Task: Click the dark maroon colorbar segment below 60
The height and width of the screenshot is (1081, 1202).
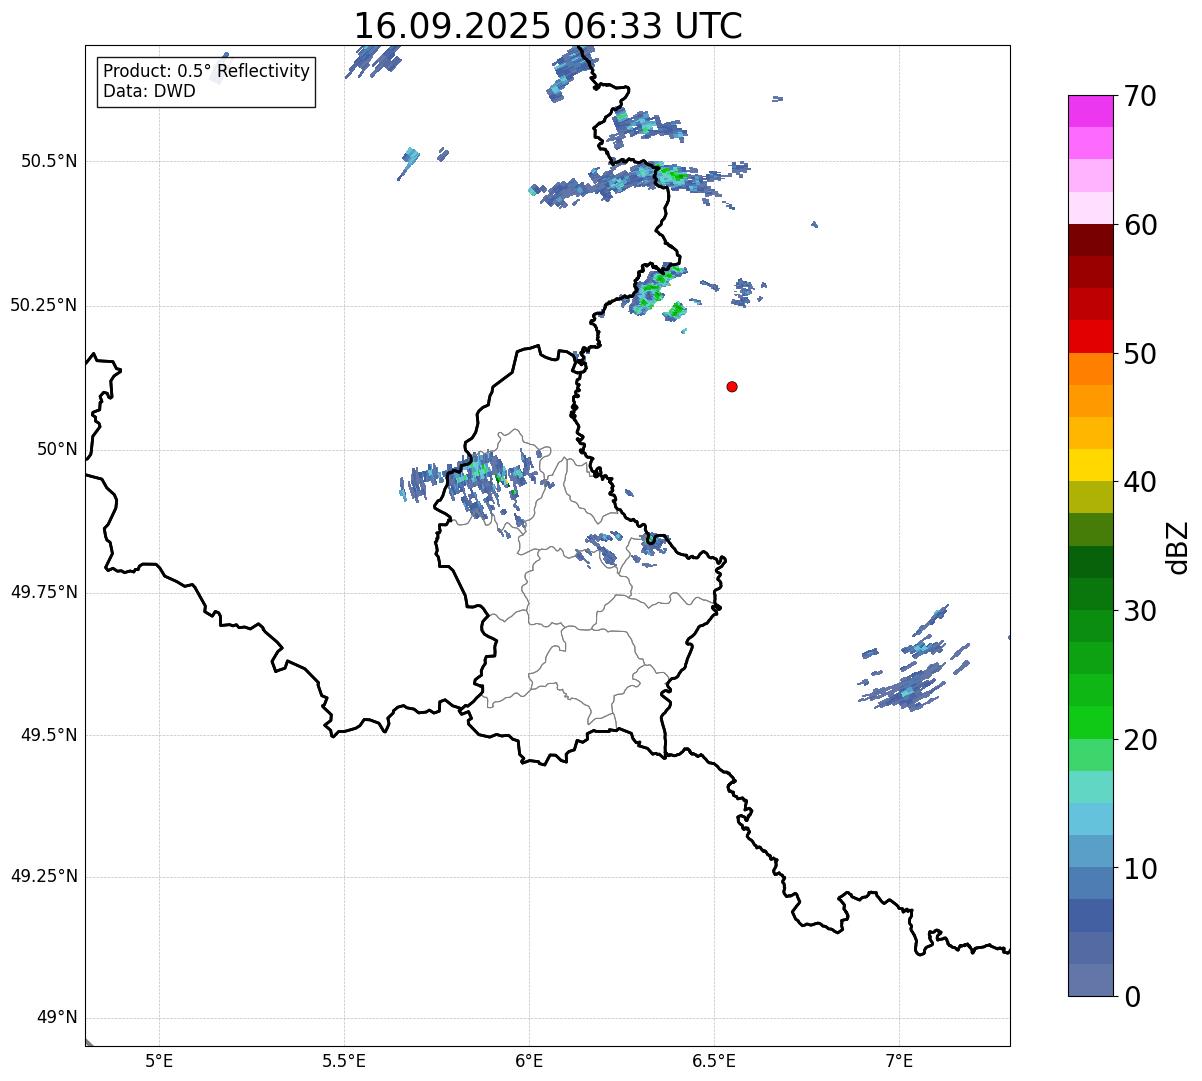Action: 1091,240
